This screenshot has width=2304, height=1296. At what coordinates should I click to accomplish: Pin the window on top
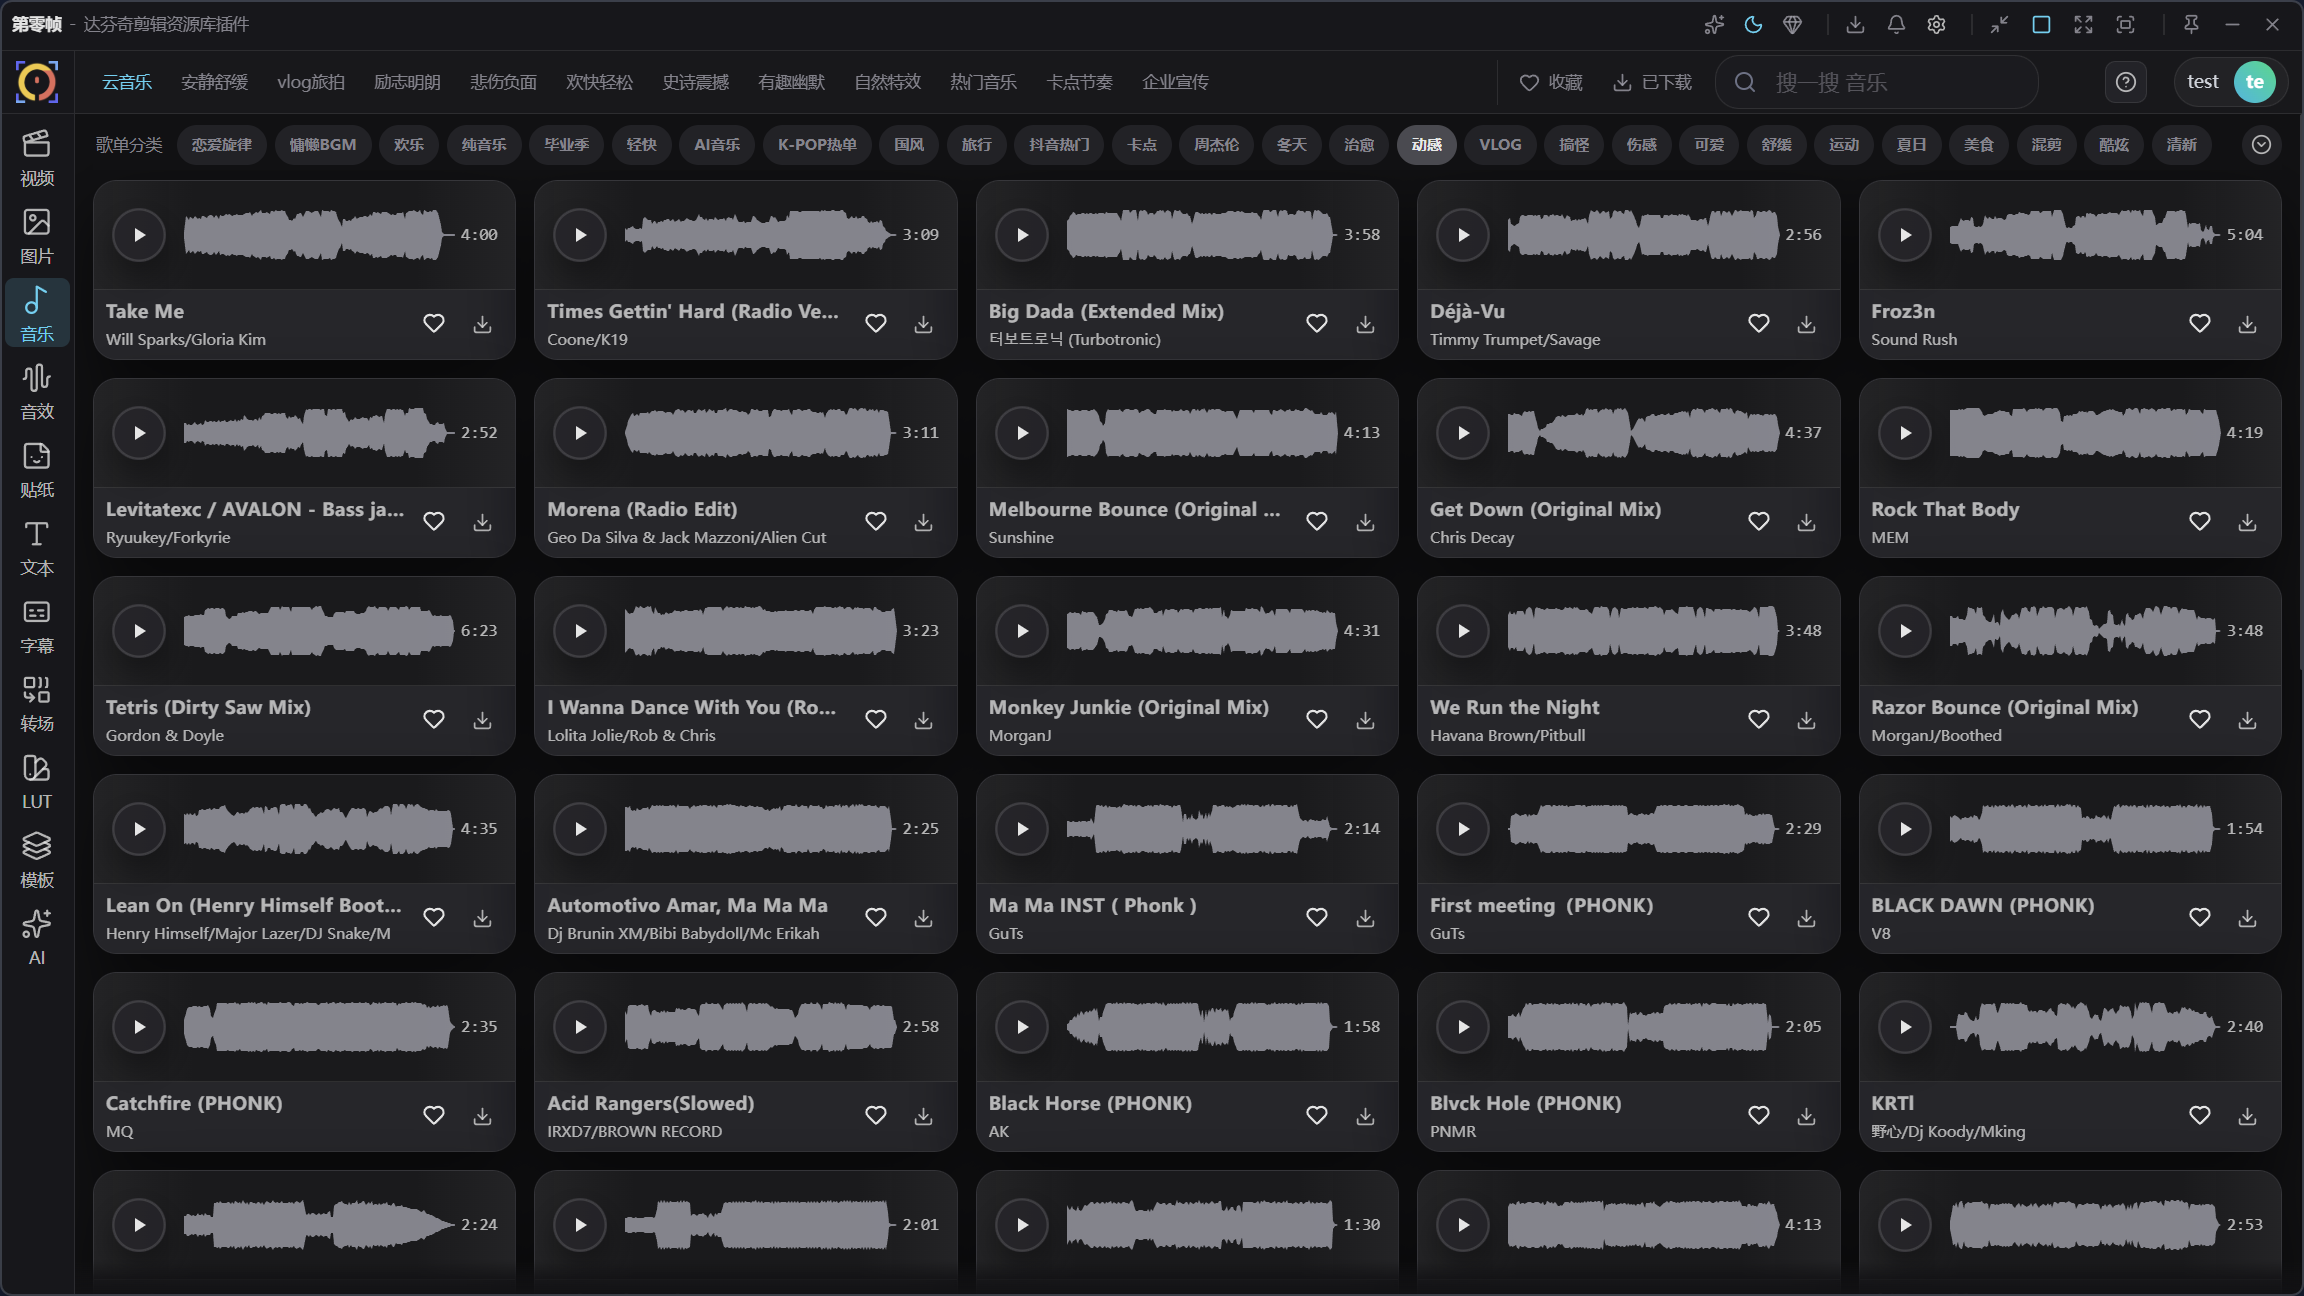click(2191, 25)
